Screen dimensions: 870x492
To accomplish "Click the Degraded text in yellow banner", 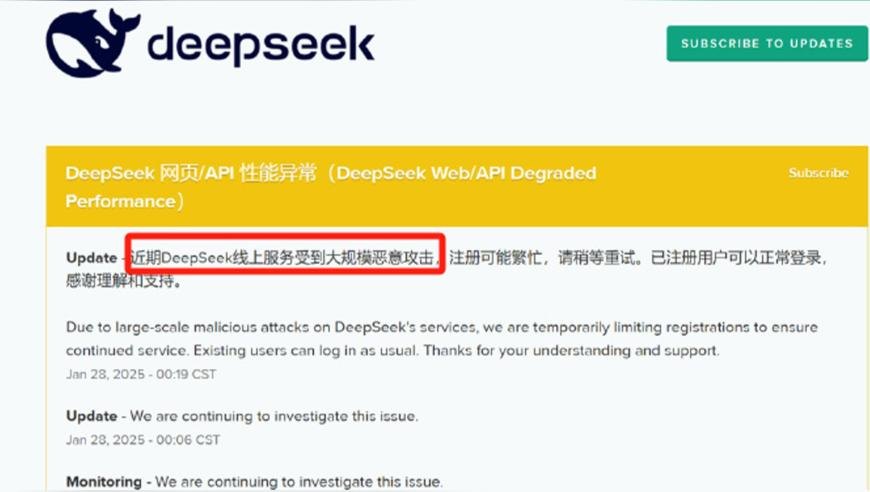I will (x=553, y=173).
